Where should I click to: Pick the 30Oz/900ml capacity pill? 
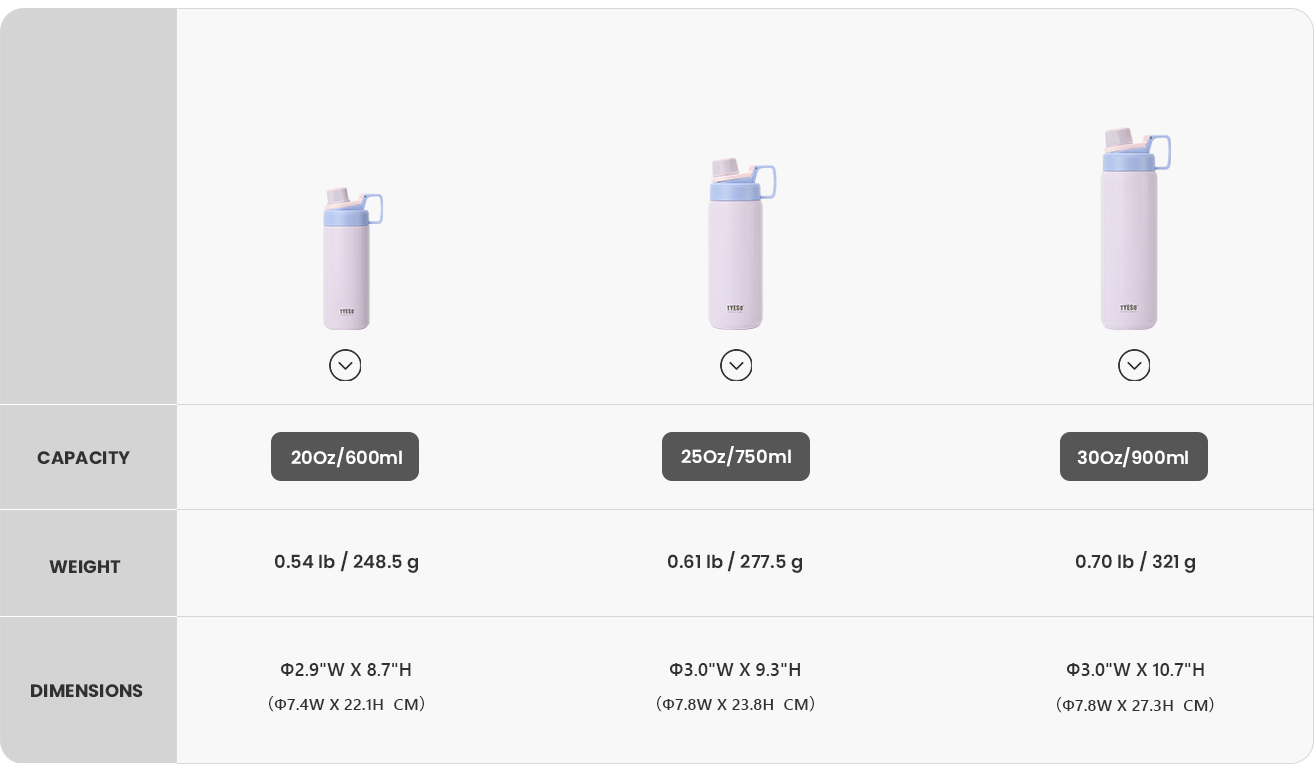1134,457
